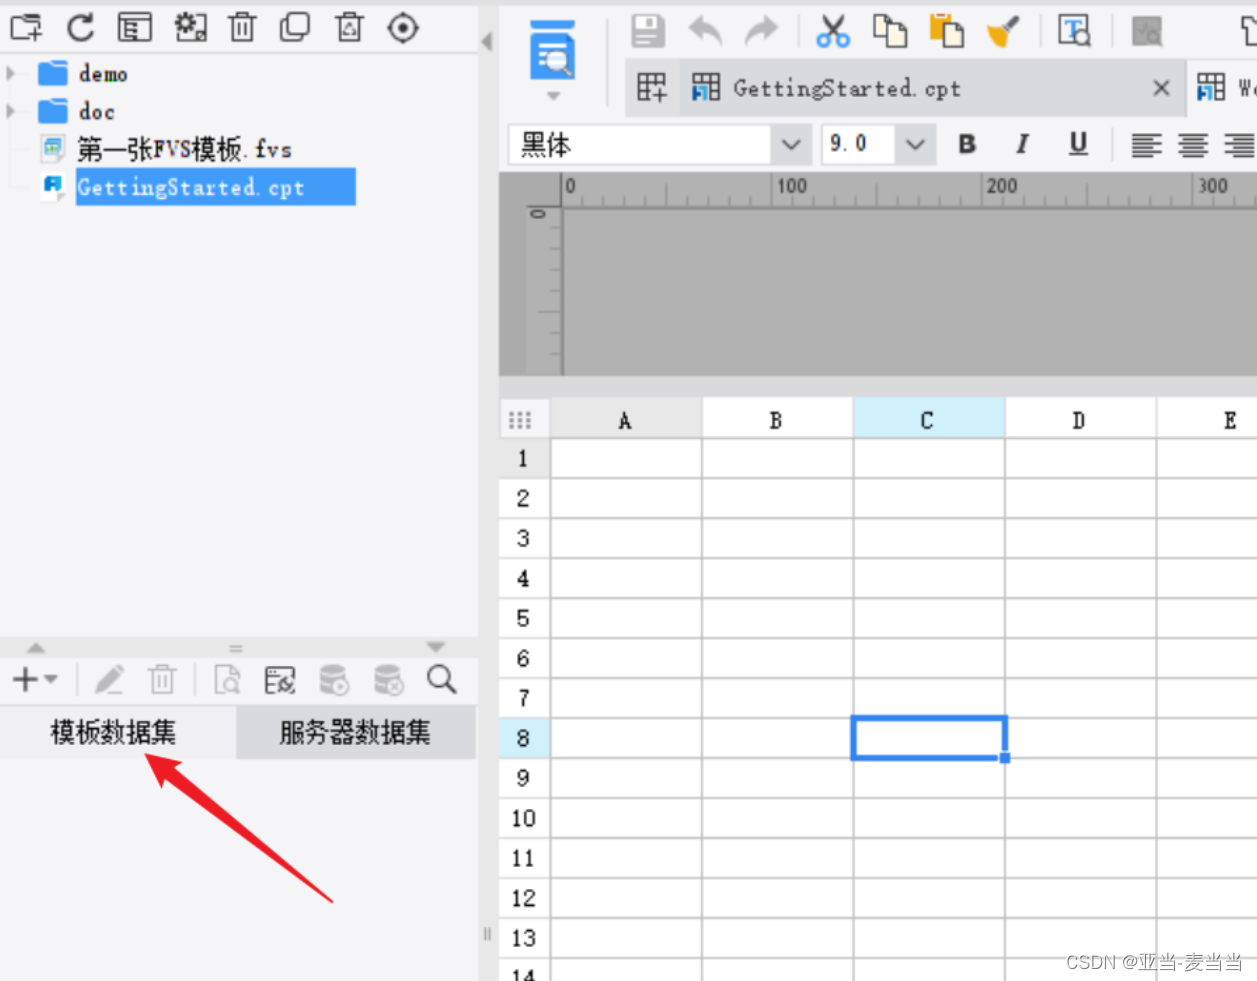The height and width of the screenshot is (981, 1257).
Task: Click the database icon with gear badge
Action: click(334, 680)
